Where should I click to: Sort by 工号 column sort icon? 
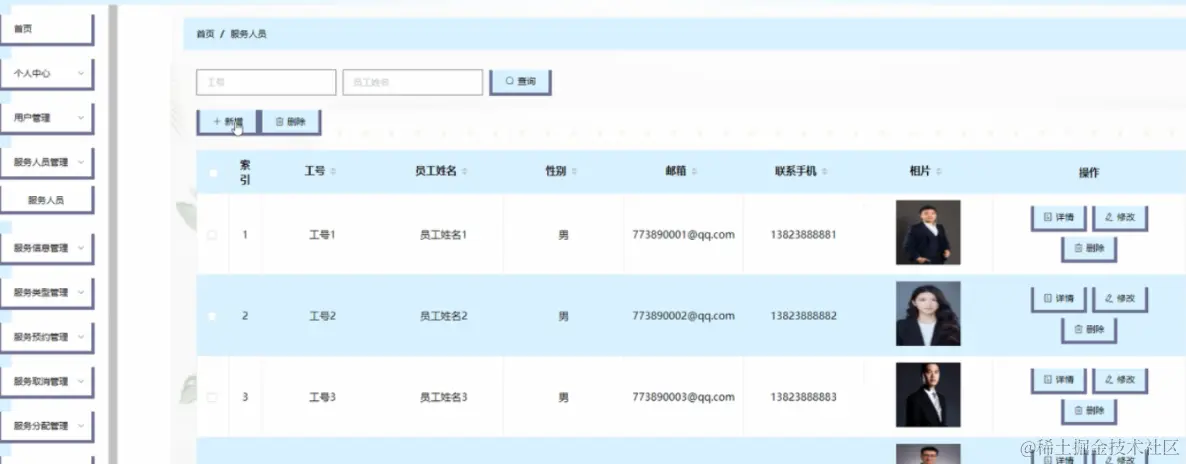point(333,172)
